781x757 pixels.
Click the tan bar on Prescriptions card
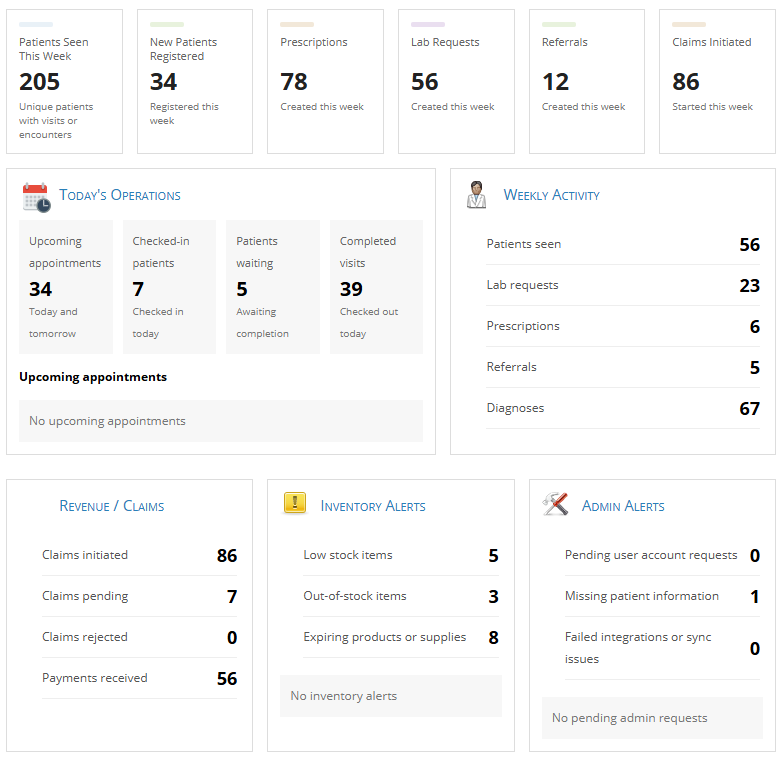297,24
